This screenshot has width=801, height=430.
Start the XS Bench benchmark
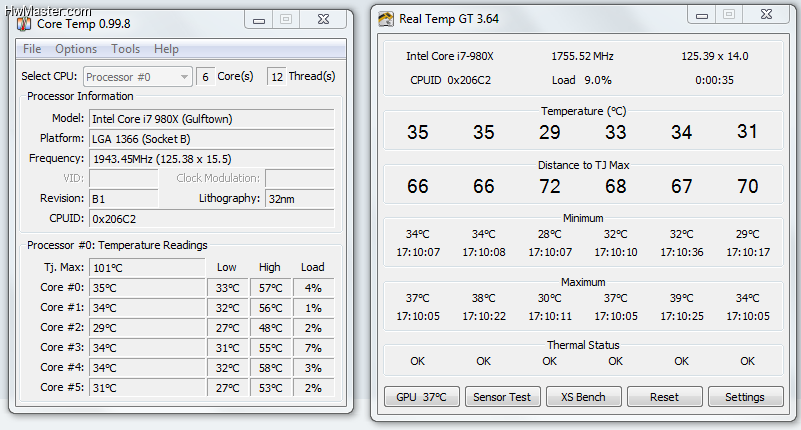coord(583,397)
